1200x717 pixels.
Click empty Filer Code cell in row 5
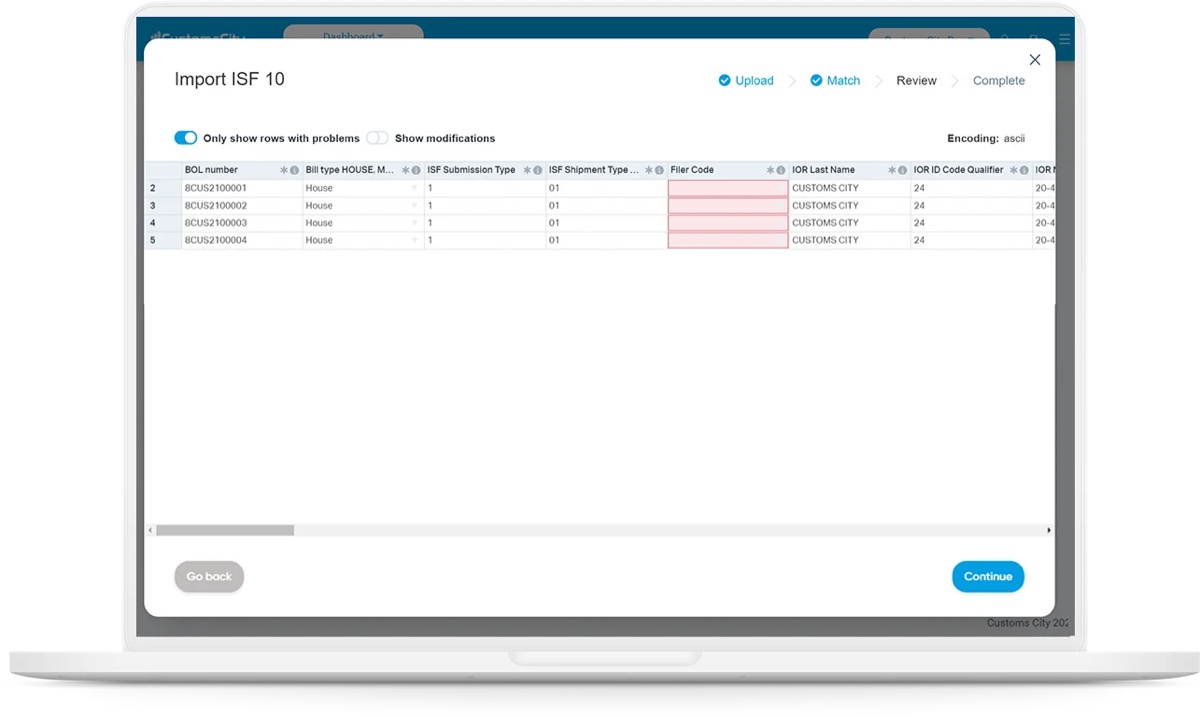(728, 240)
